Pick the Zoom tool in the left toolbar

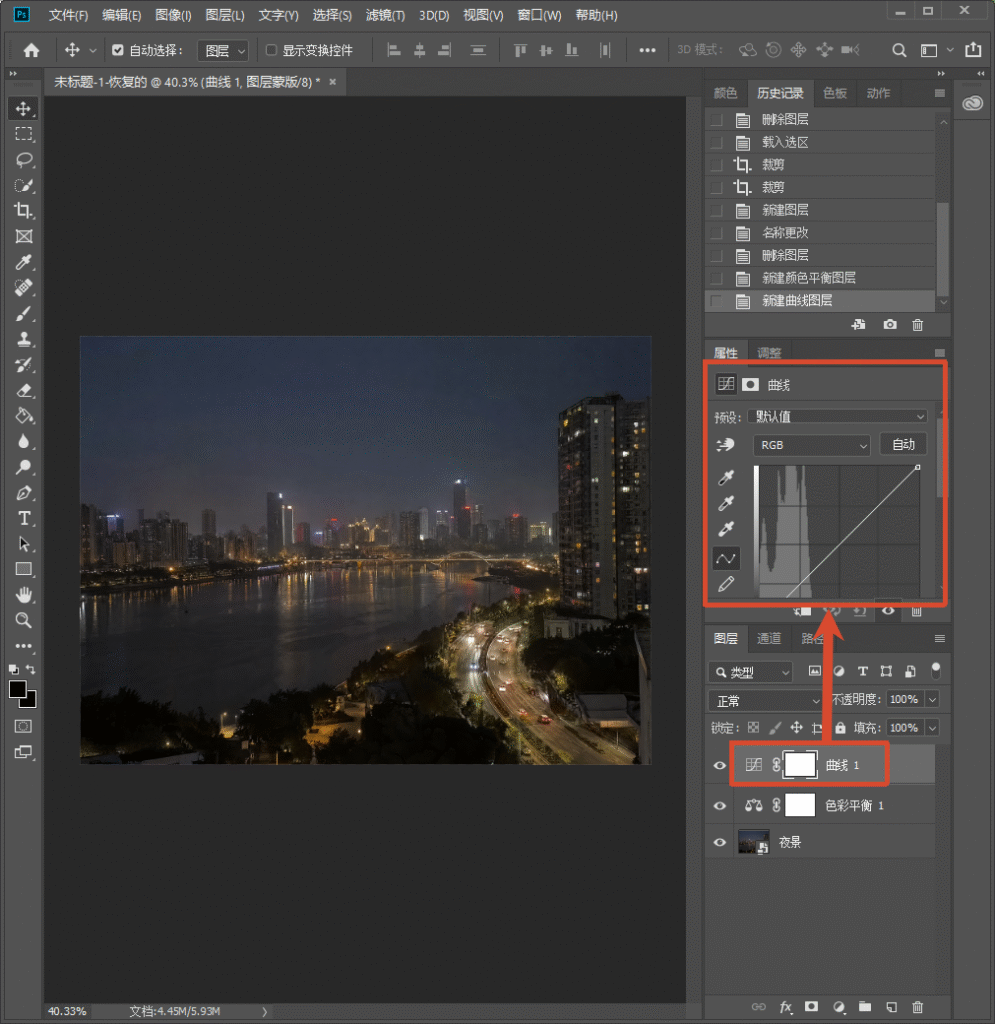pyautogui.click(x=24, y=620)
